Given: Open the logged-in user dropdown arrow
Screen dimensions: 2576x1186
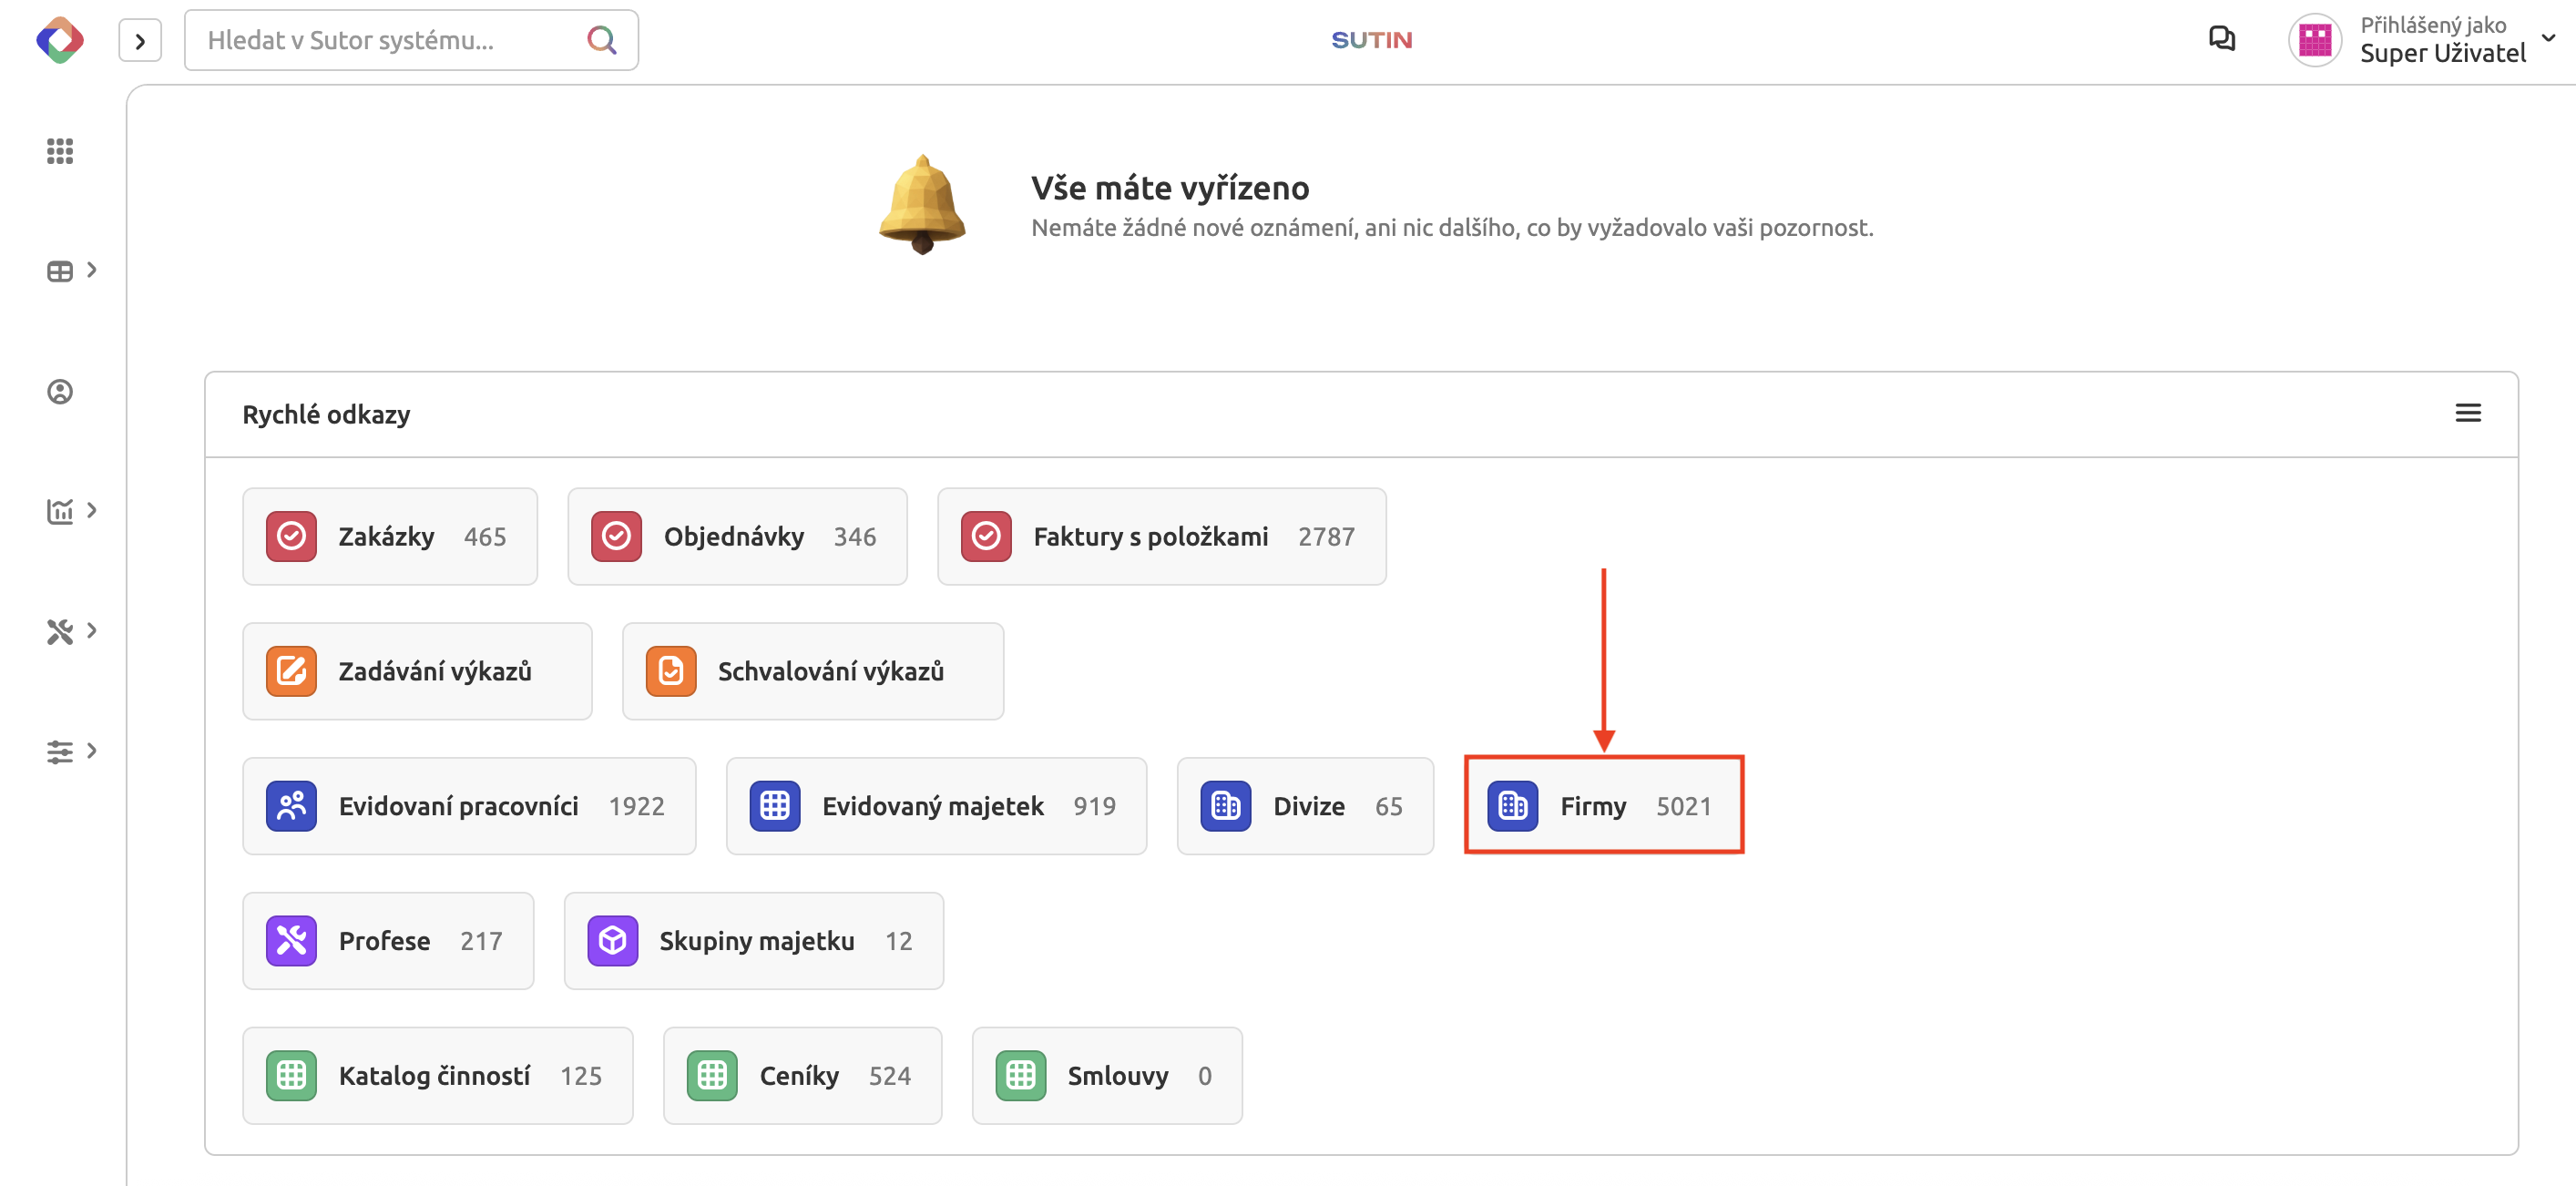Looking at the screenshot, I should [x=2547, y=38].
